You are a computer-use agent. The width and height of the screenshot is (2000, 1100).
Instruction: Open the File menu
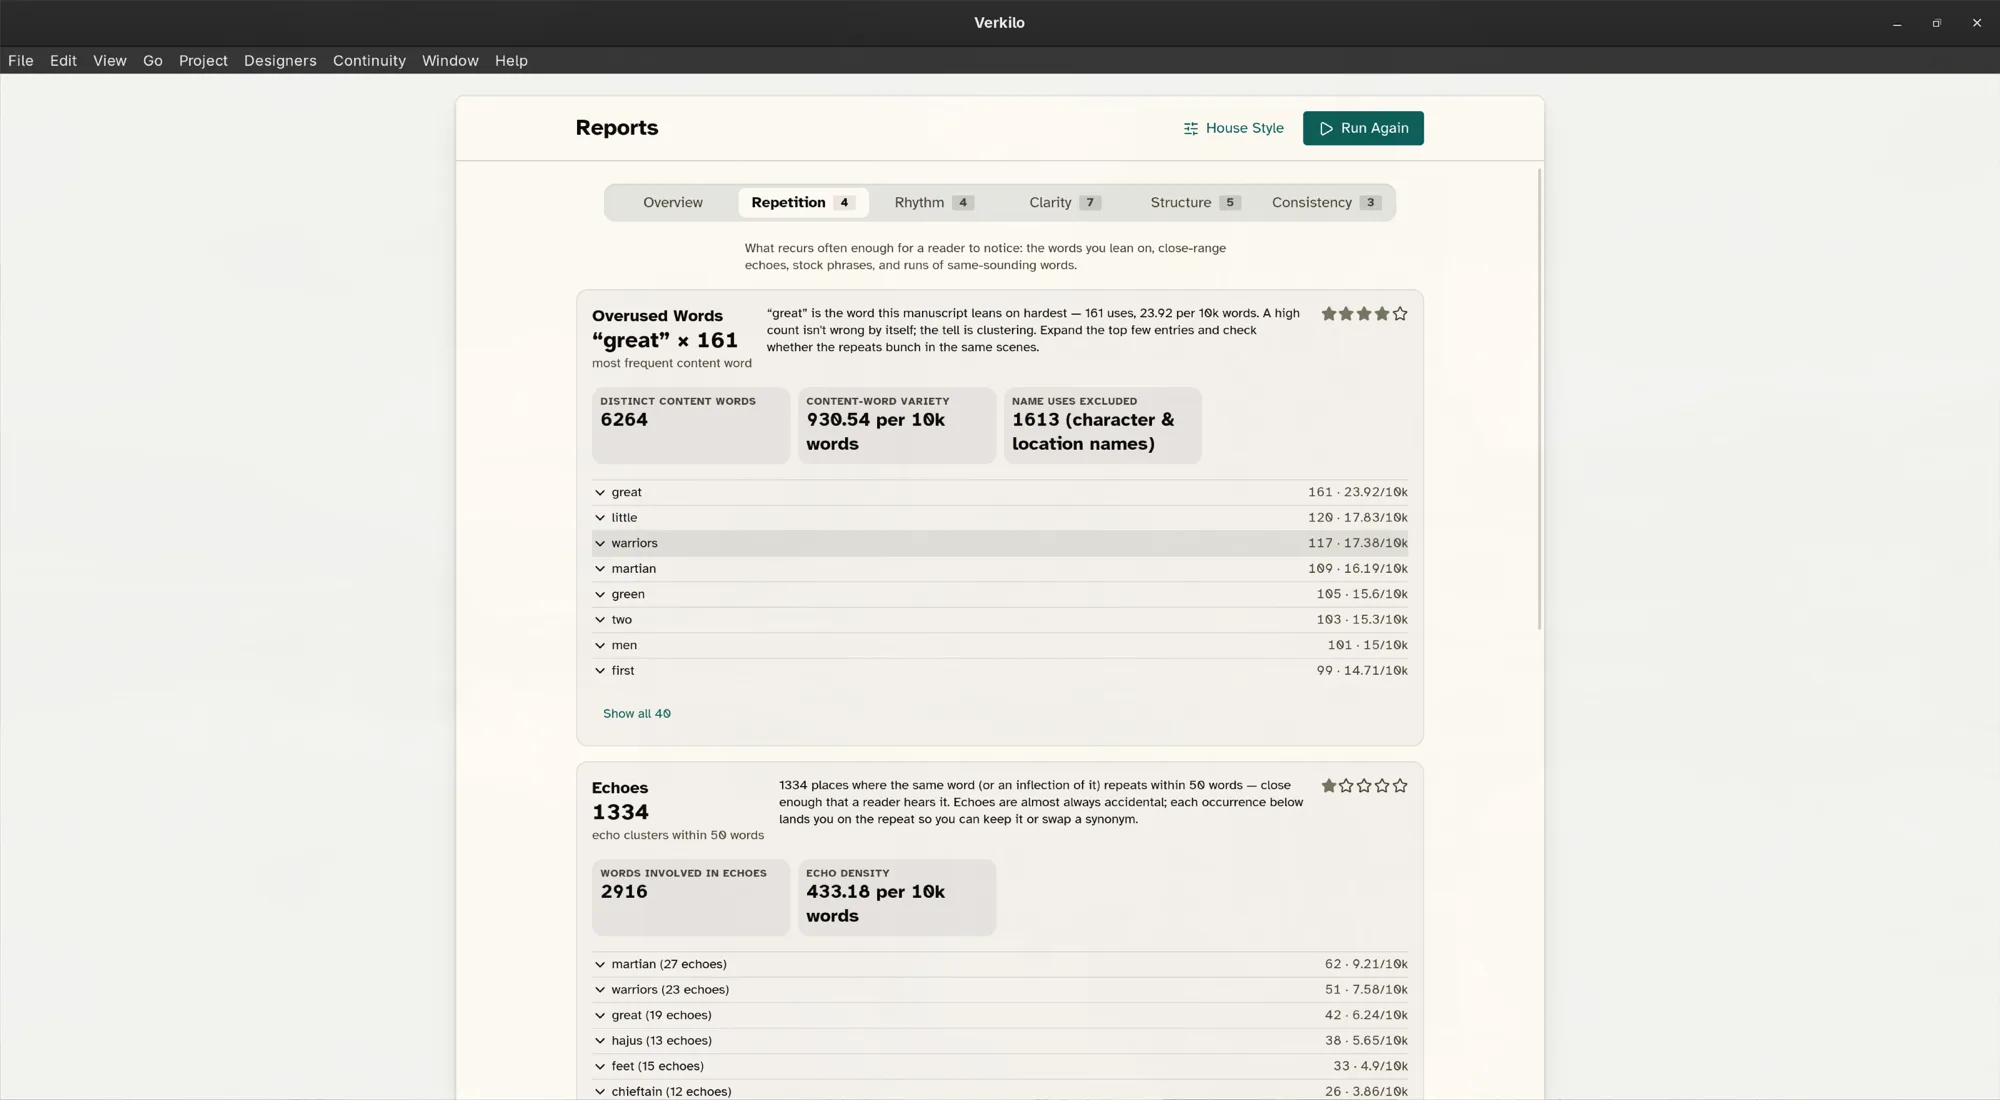[x=21, y=60]
